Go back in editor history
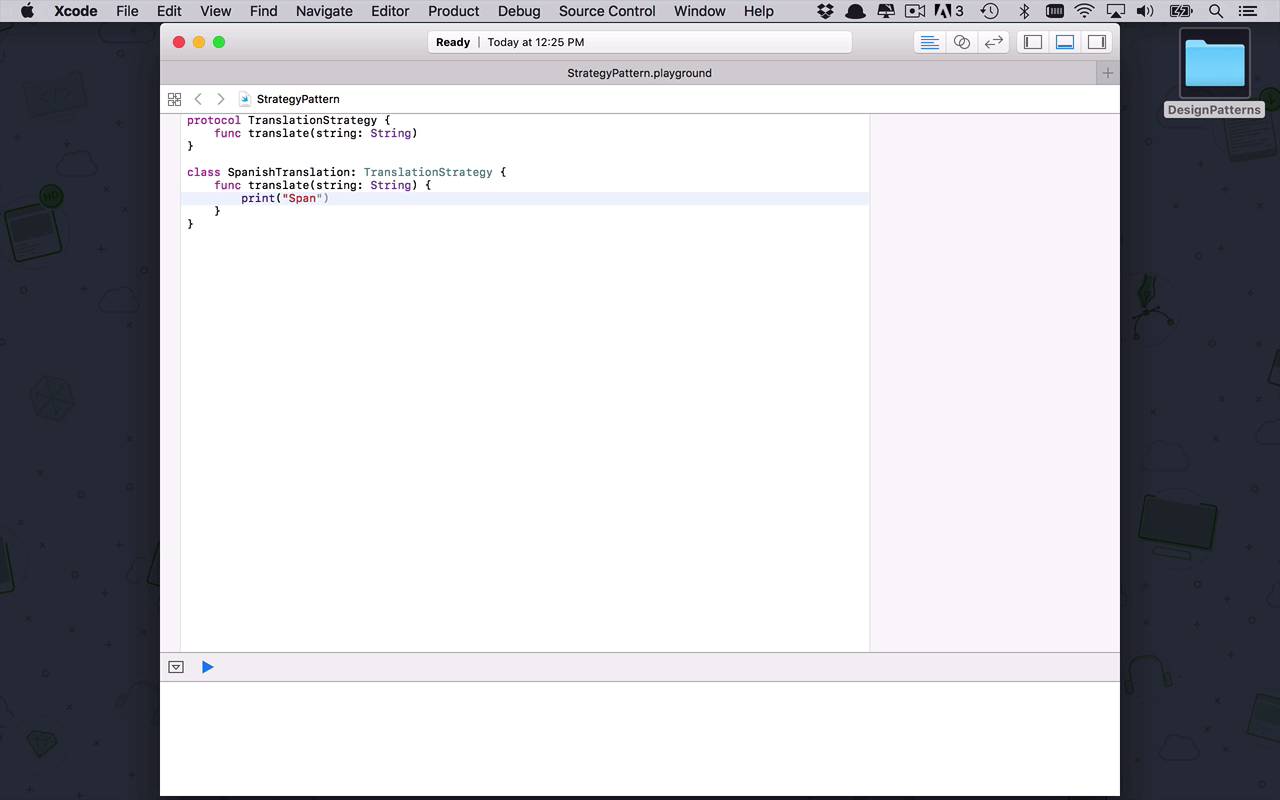The image size is (1280, 800). (198, 99)
